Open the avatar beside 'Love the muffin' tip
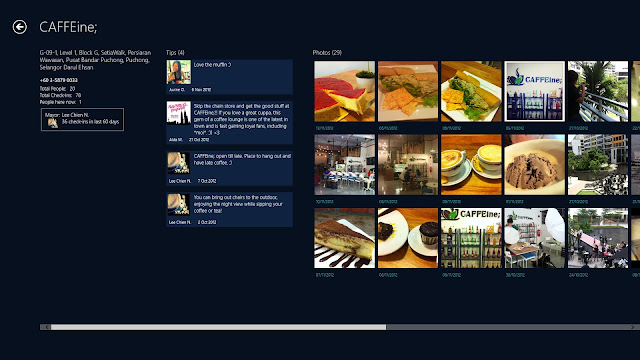 (x=178, y=72)
